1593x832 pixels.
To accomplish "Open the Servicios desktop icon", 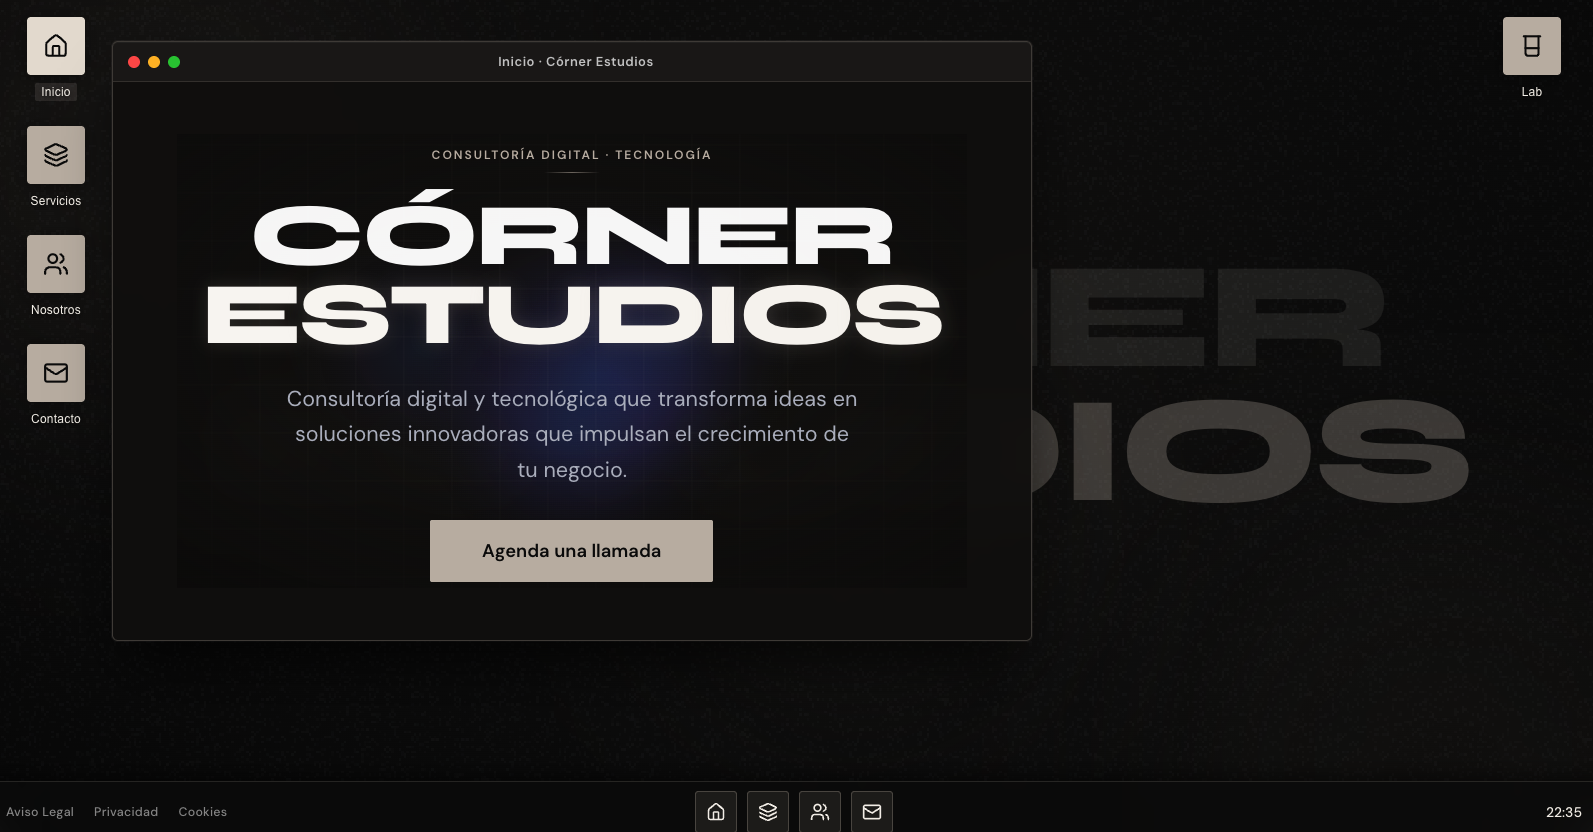I will (56, 155).
